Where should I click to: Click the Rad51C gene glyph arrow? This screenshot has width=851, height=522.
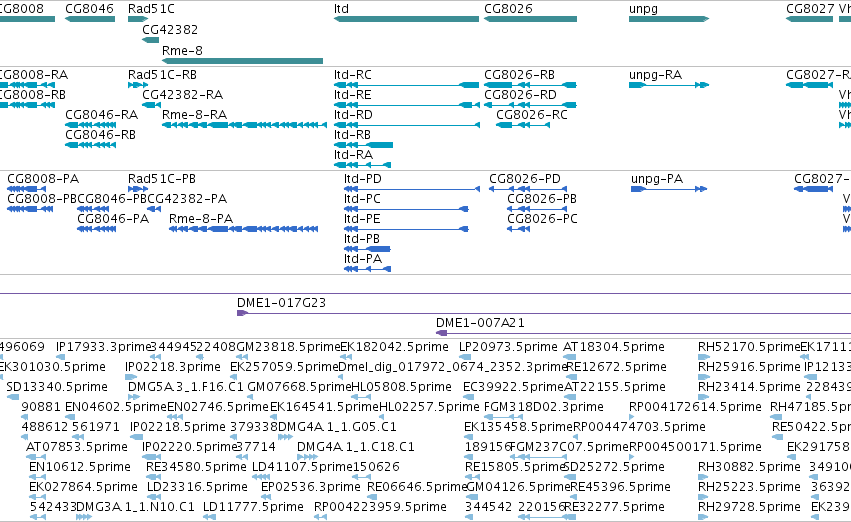pos(138,19)
